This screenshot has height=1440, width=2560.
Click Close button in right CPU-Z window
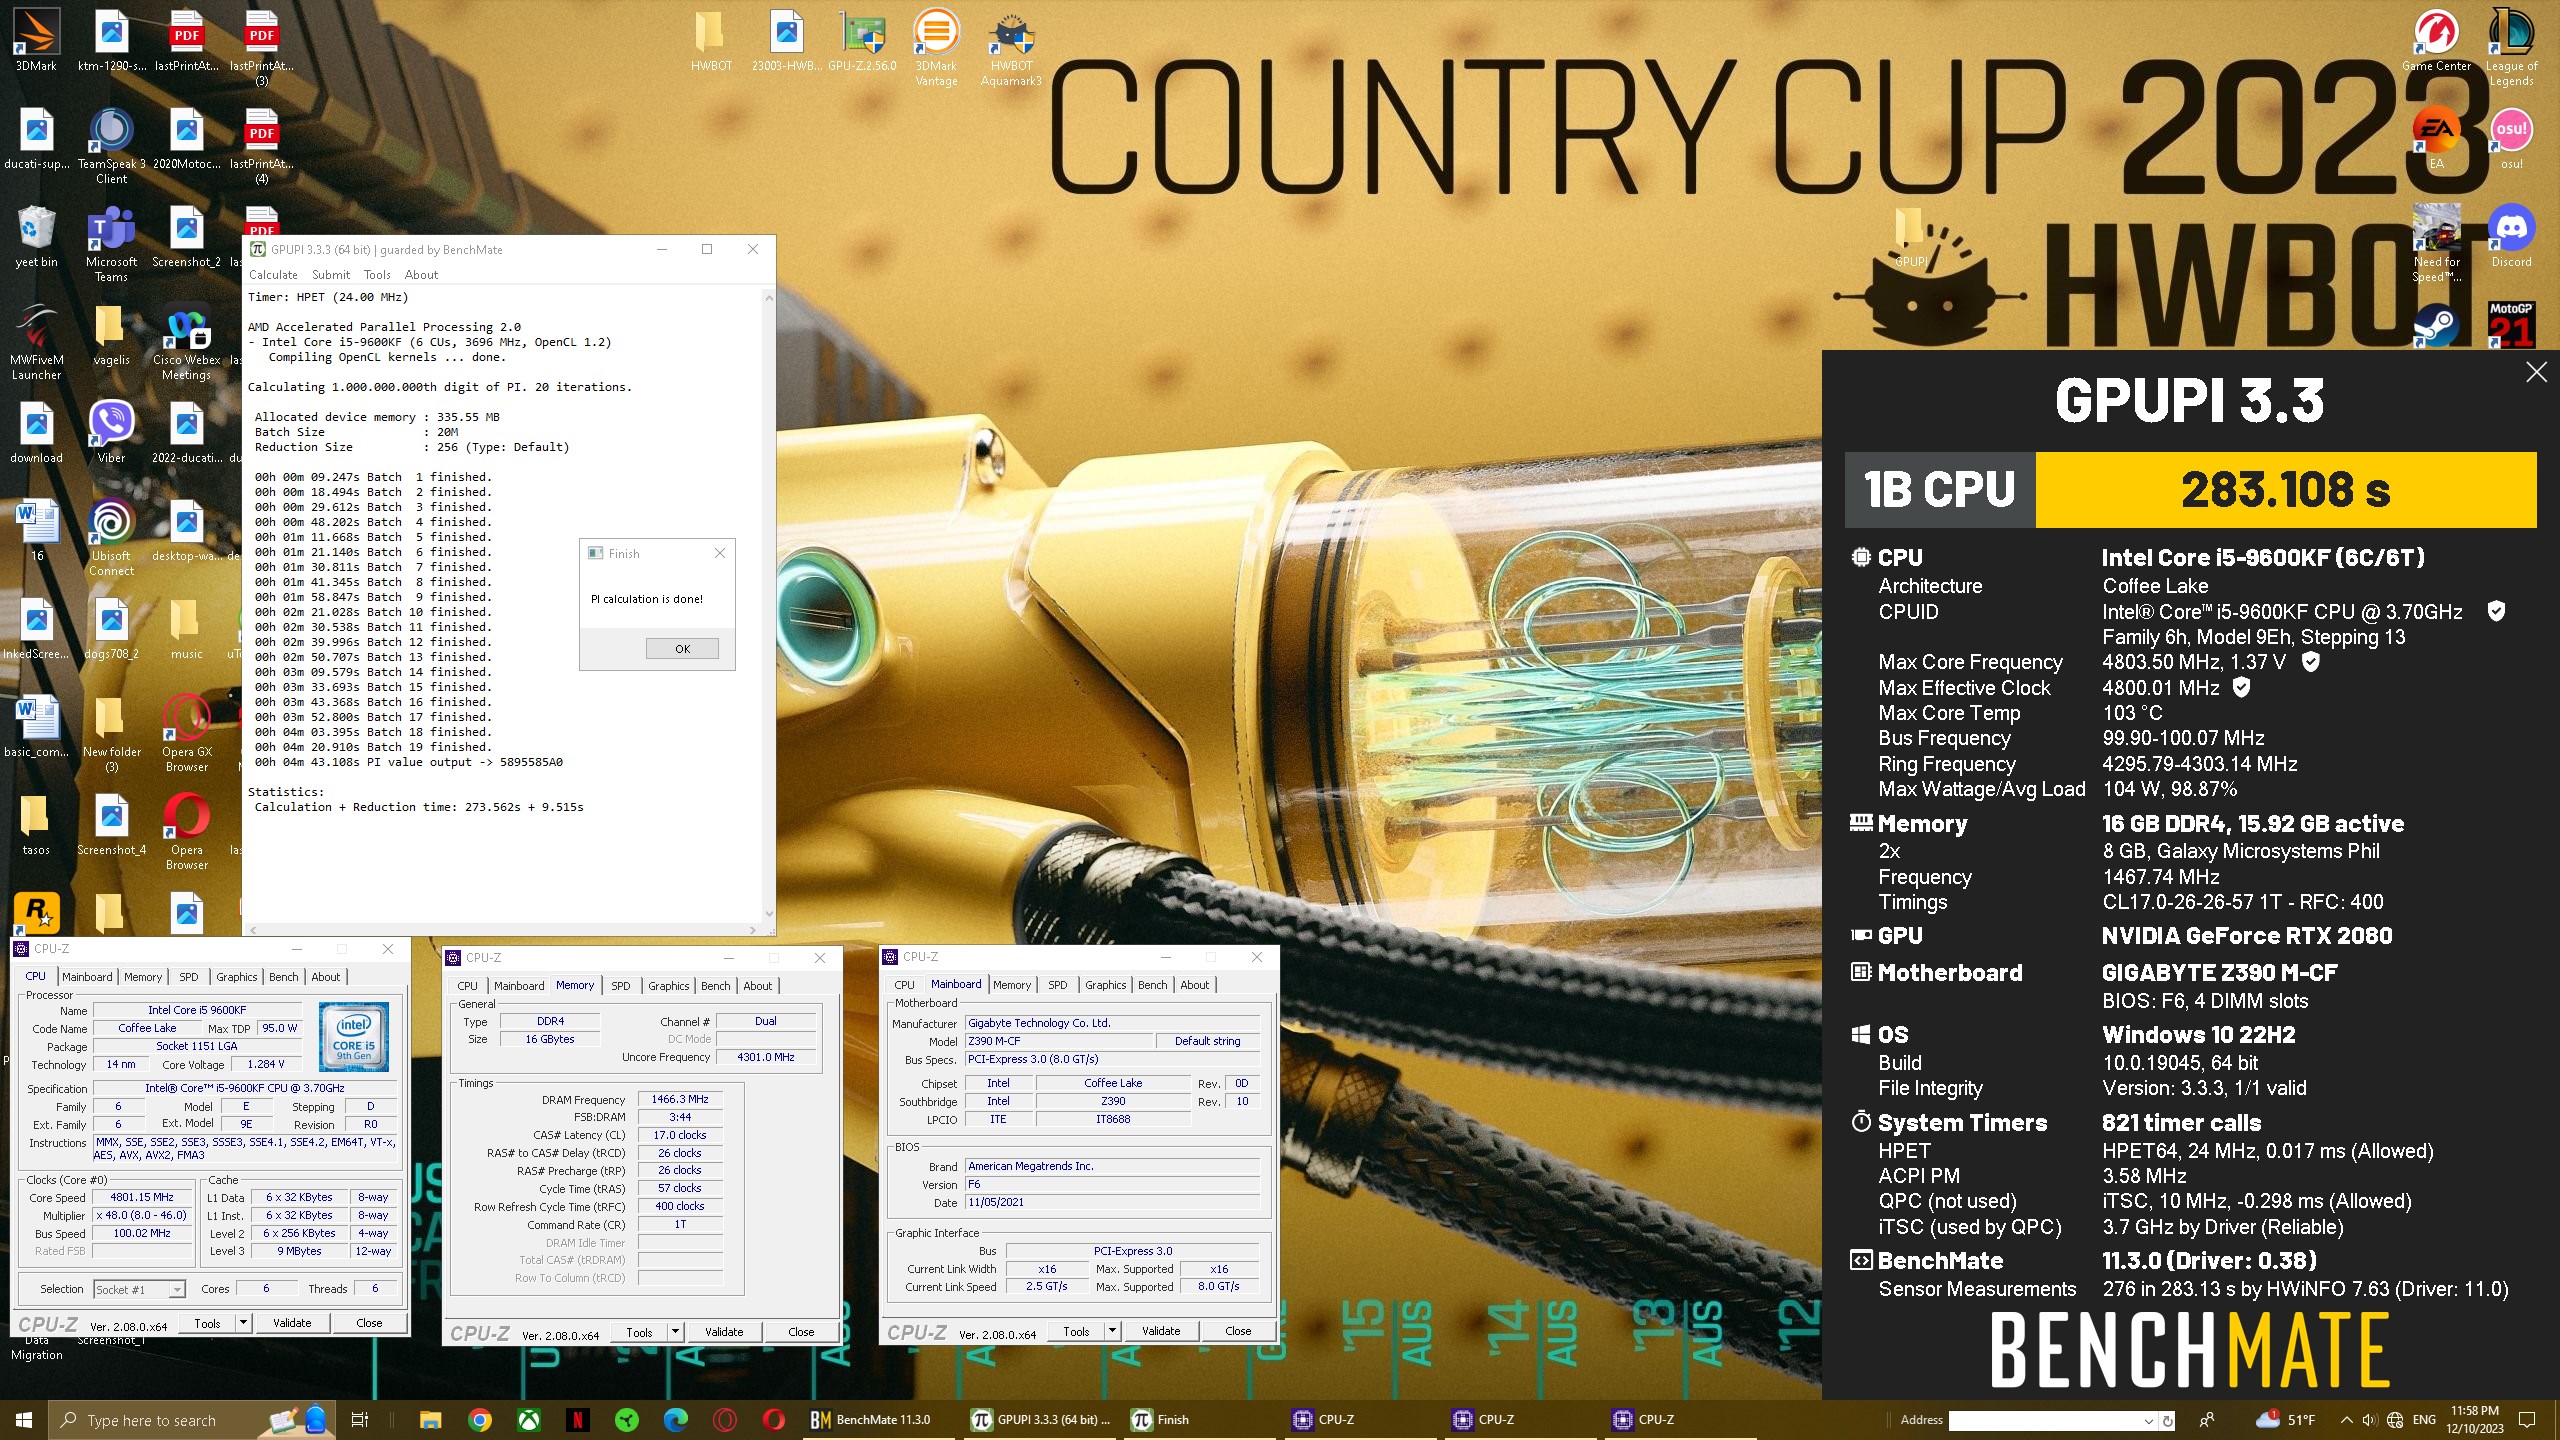coord(1238,1330)
